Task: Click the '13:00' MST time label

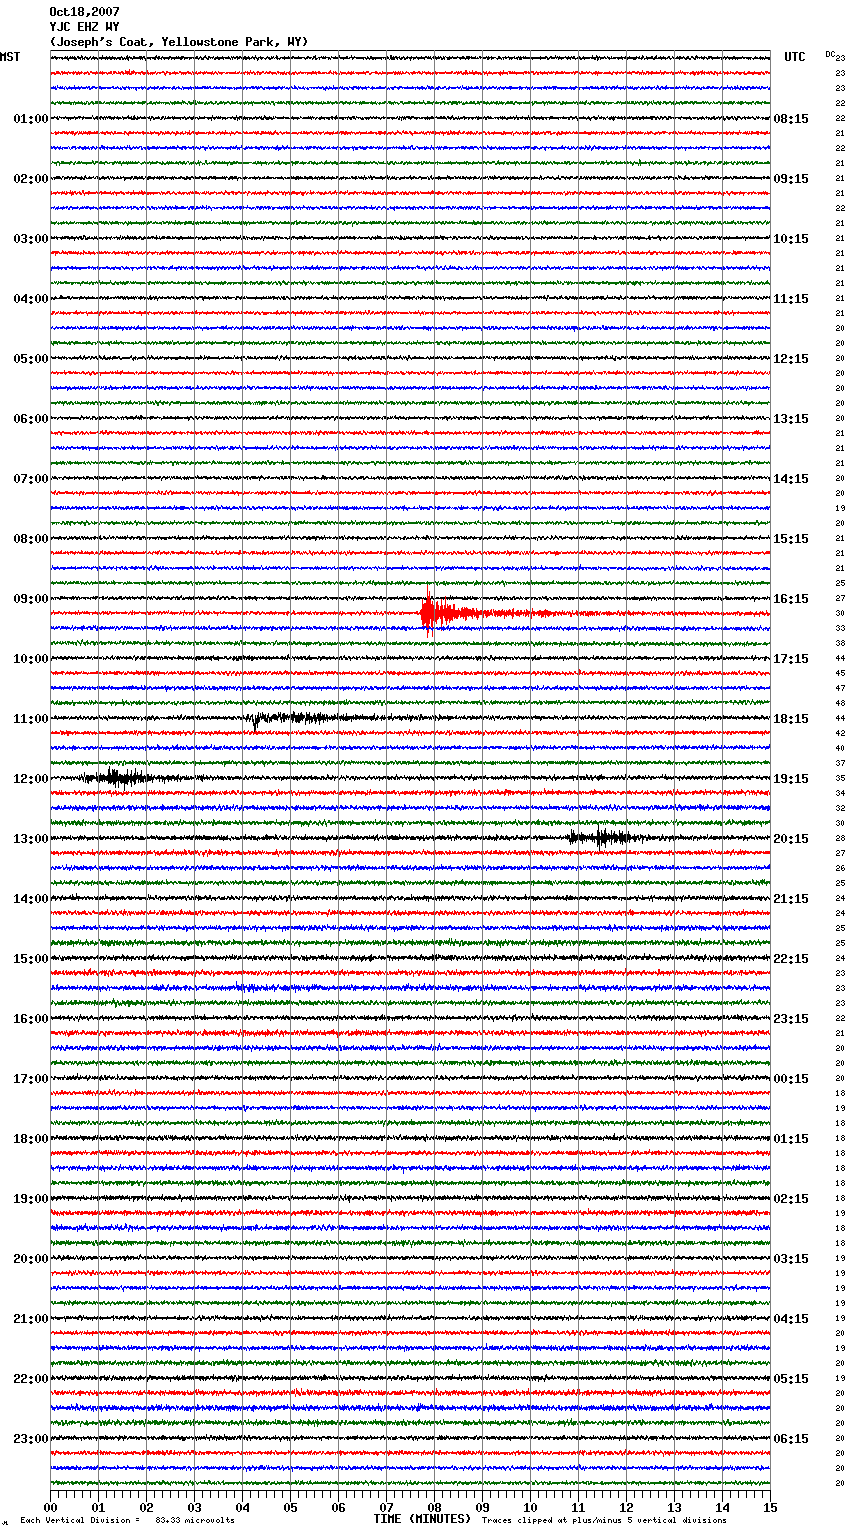Action: click(x=30, y=839)
